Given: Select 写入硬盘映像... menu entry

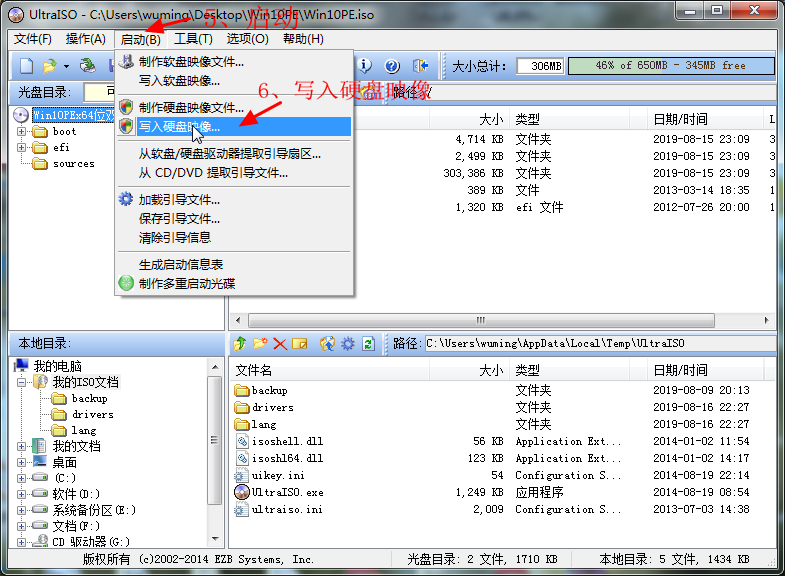Looking at the screenshot, I should coord(234,126).
